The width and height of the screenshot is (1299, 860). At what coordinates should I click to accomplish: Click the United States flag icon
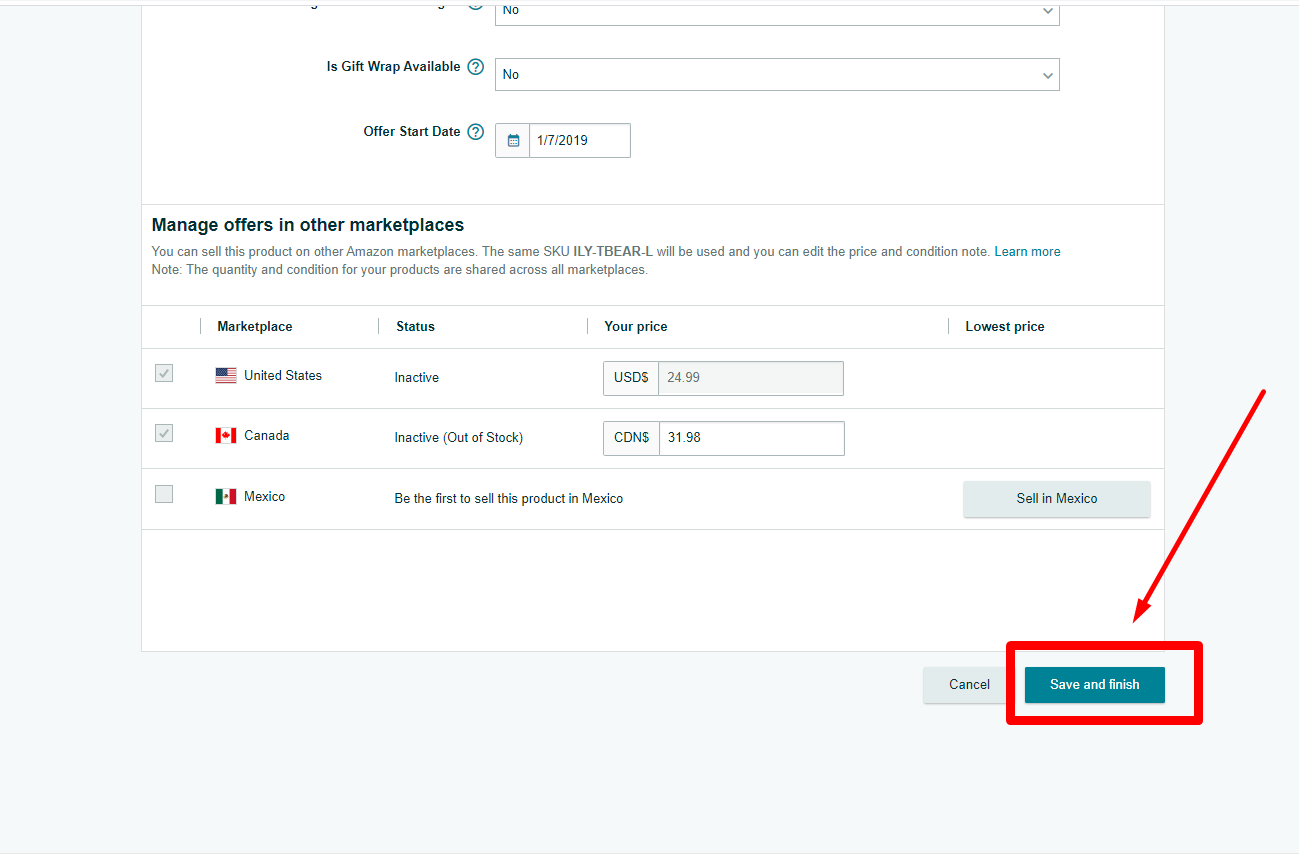226,376
